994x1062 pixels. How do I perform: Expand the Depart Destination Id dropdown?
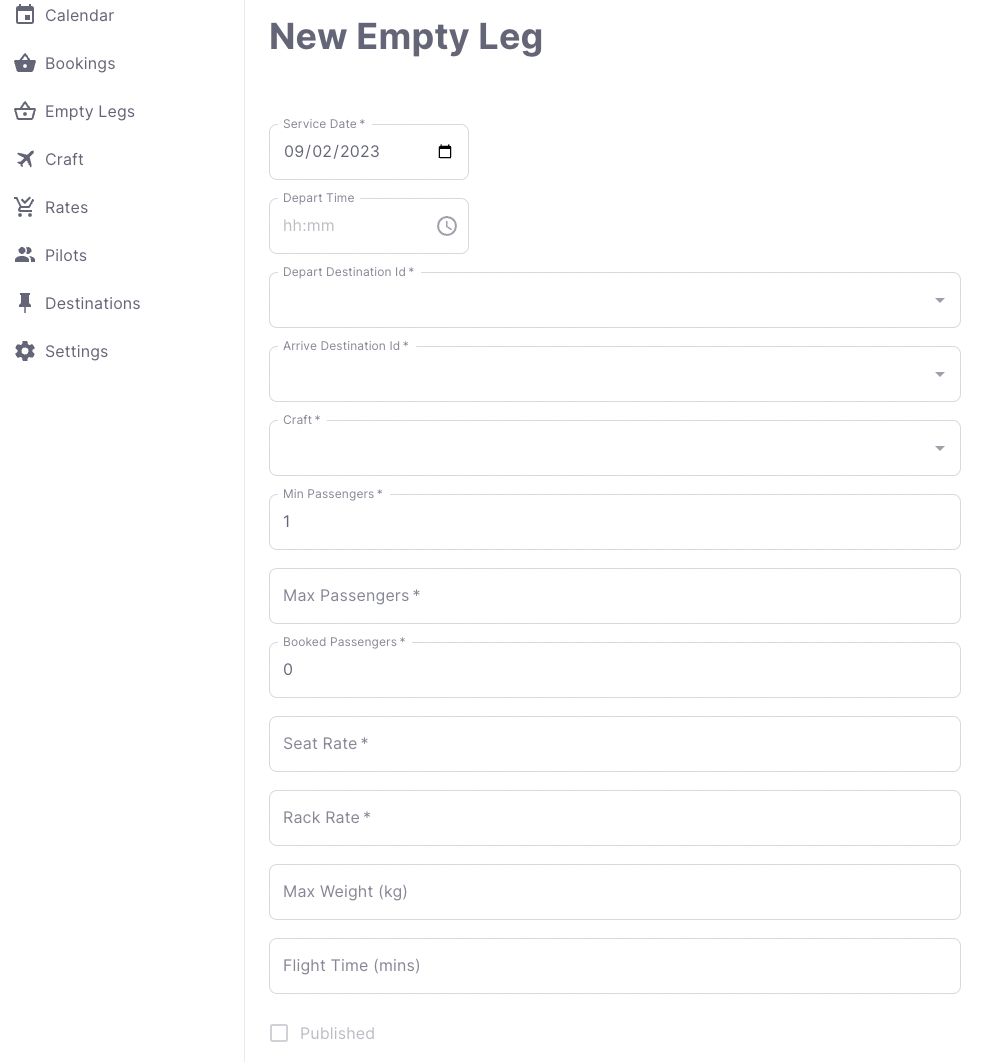click(939, 300)
